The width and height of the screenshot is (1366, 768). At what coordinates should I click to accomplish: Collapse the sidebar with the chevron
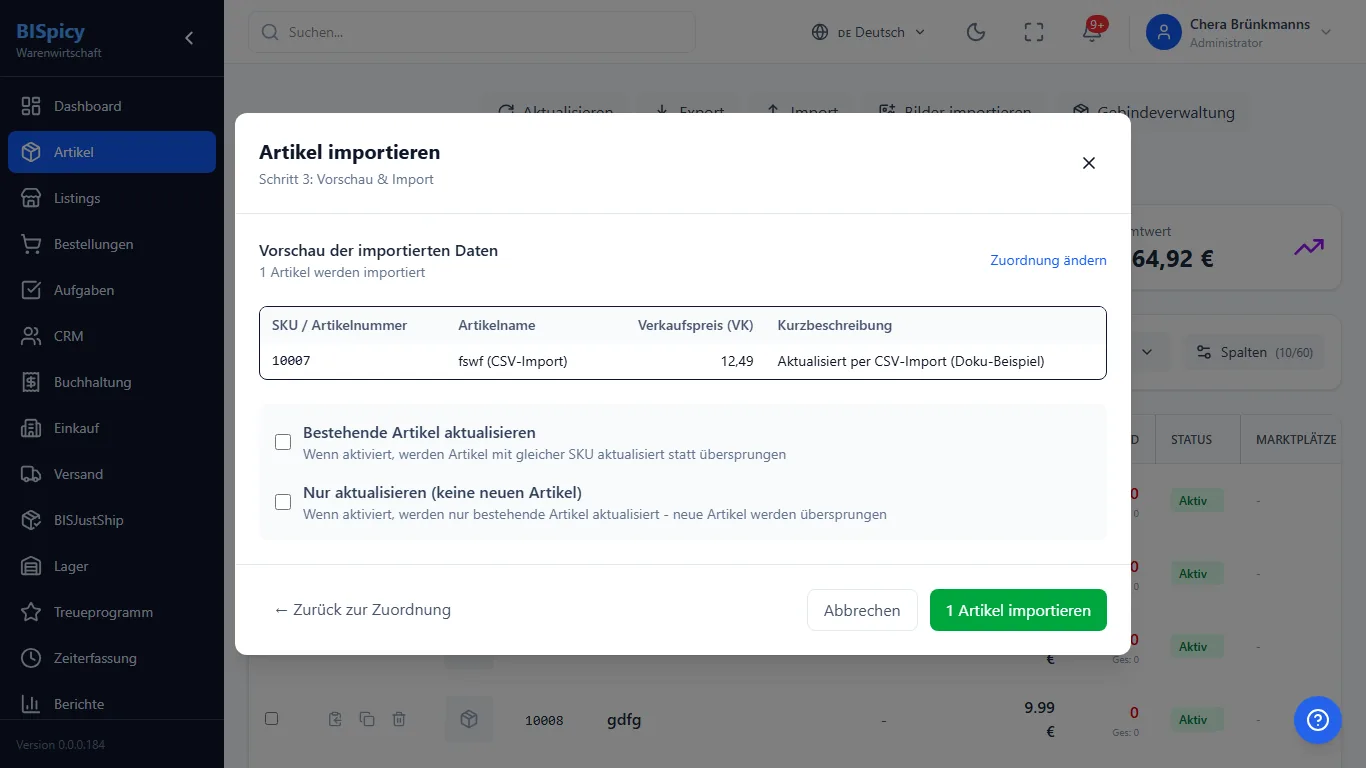click(x=189, y=38)
